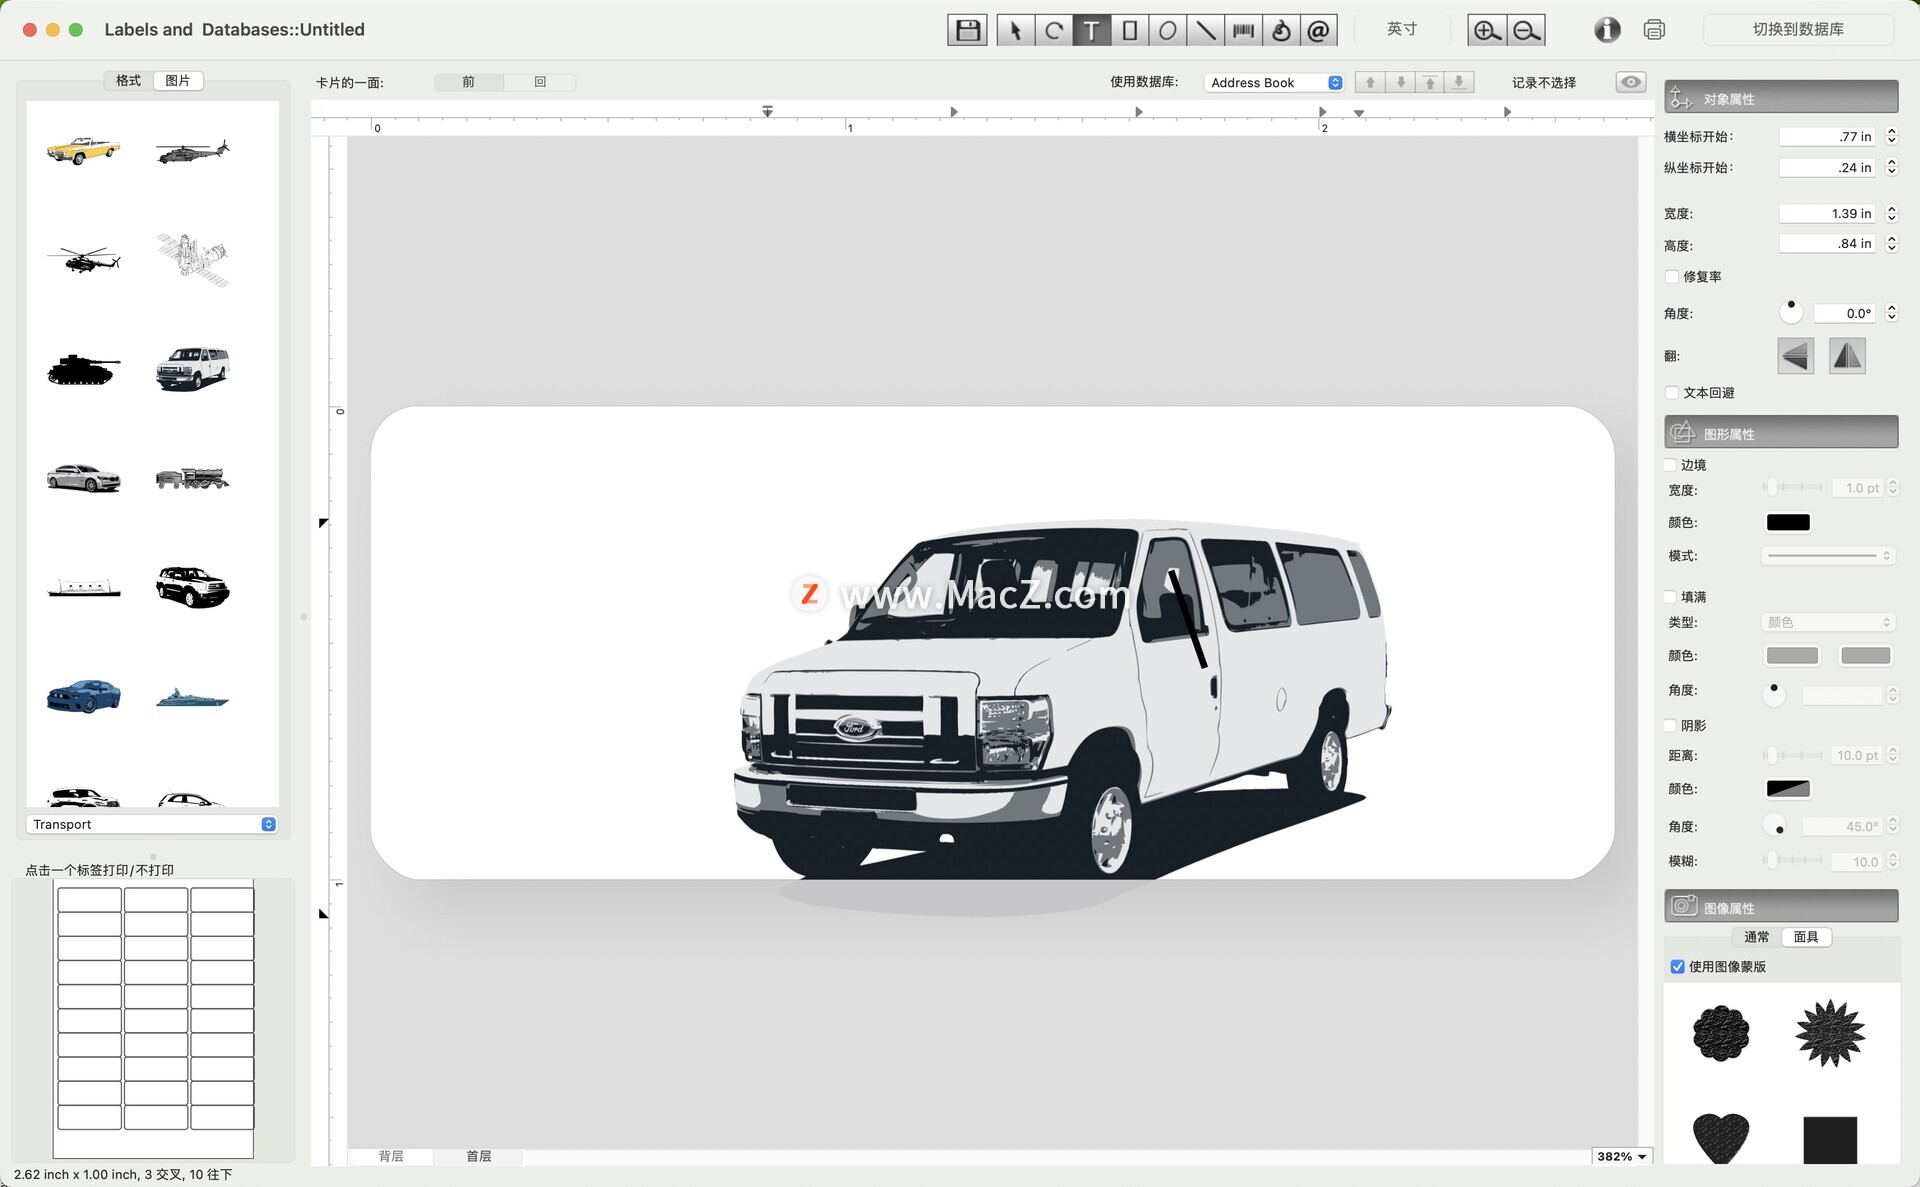Viewport: 1920px width, 1187px height.
Task: Toggle the eye preview button
Action: pyautogui.click(x=1631, y=82)
